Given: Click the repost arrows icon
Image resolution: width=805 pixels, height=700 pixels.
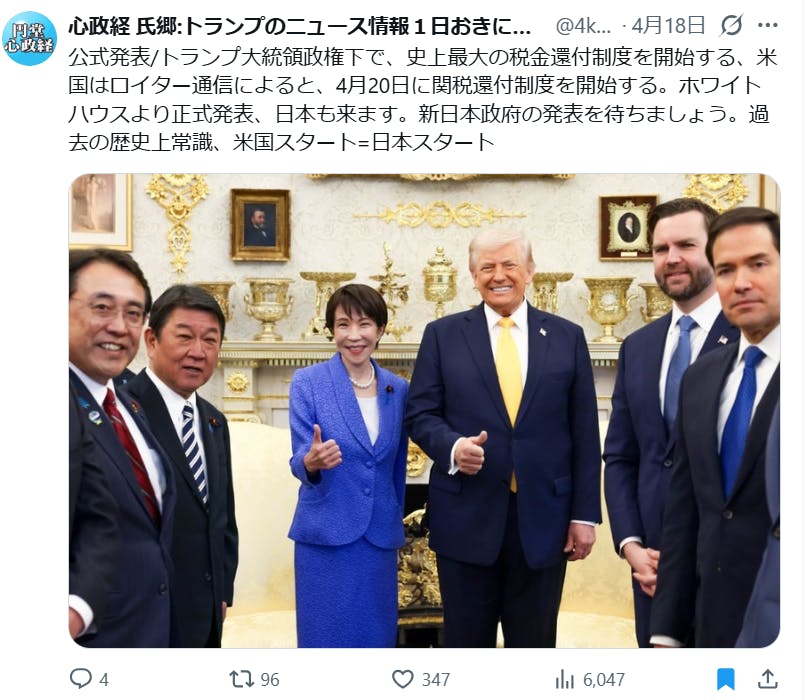Looking at the screenshot, I should pyautogui.click(x=241, y=679).
